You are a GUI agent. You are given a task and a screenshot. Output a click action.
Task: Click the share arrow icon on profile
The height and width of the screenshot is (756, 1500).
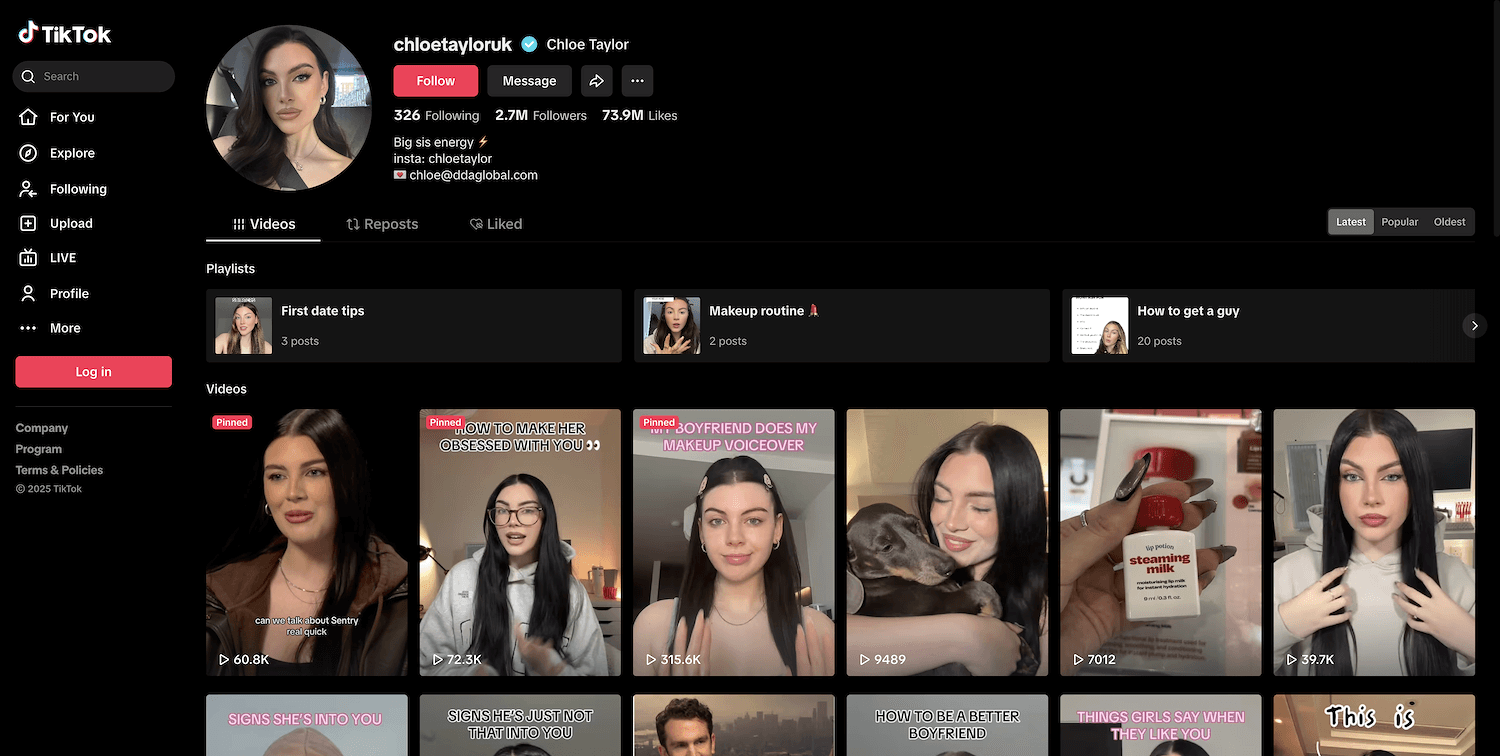pos(597,81)
